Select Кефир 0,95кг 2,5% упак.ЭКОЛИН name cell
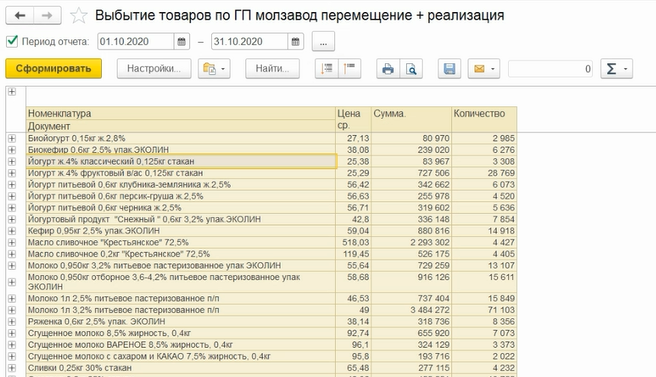 pos(181,231)
